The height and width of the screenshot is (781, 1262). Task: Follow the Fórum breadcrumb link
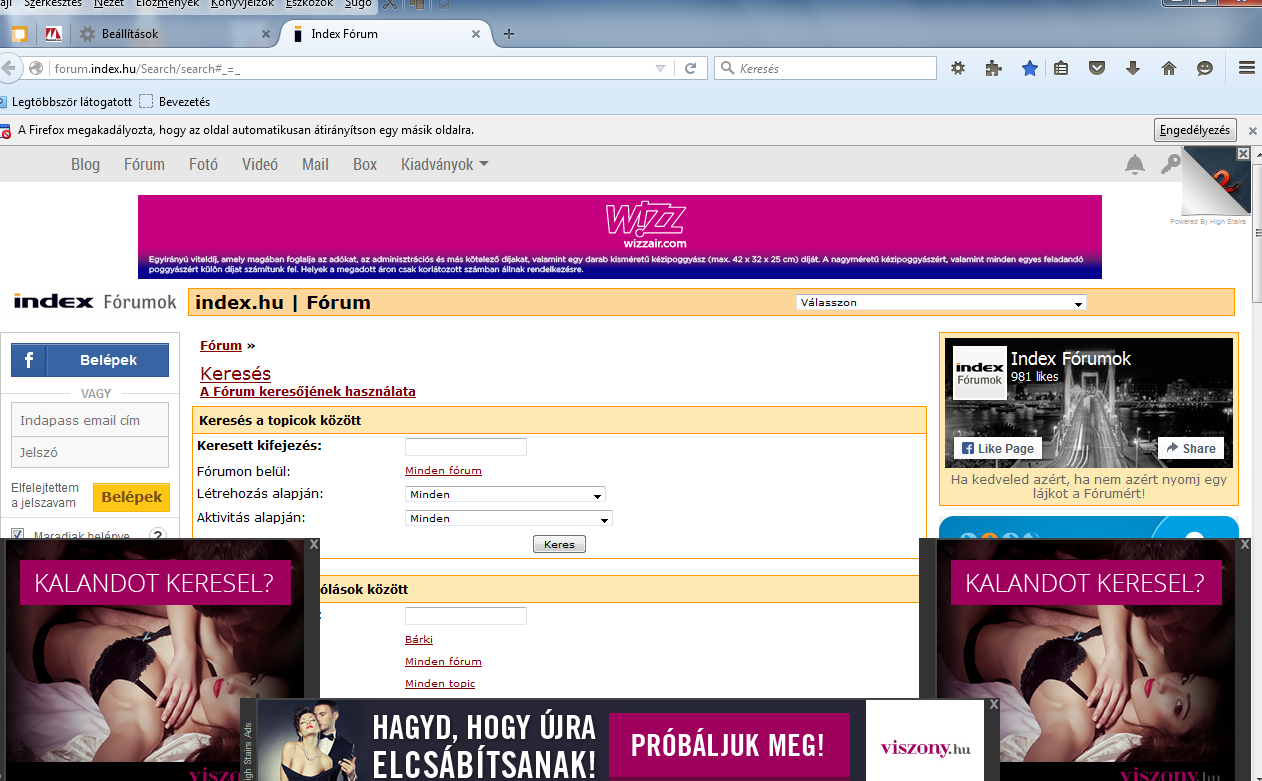[221, 345]
